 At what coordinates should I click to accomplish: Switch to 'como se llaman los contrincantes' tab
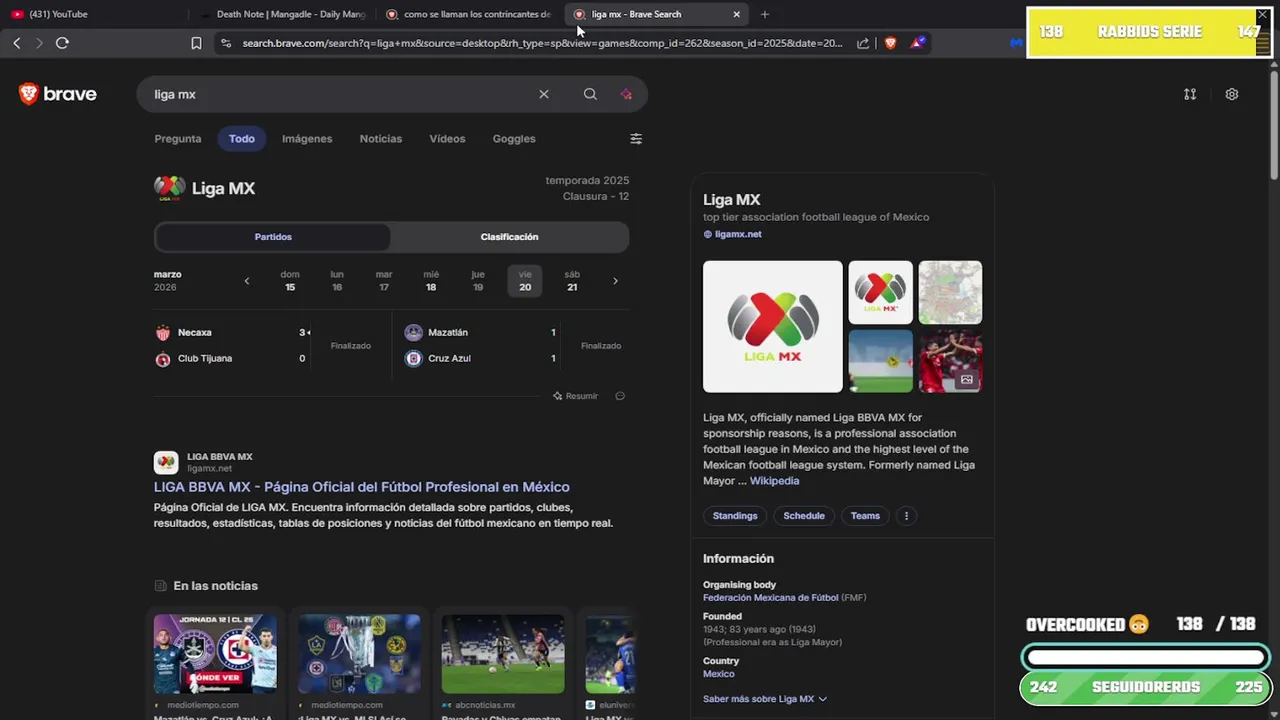468,14
